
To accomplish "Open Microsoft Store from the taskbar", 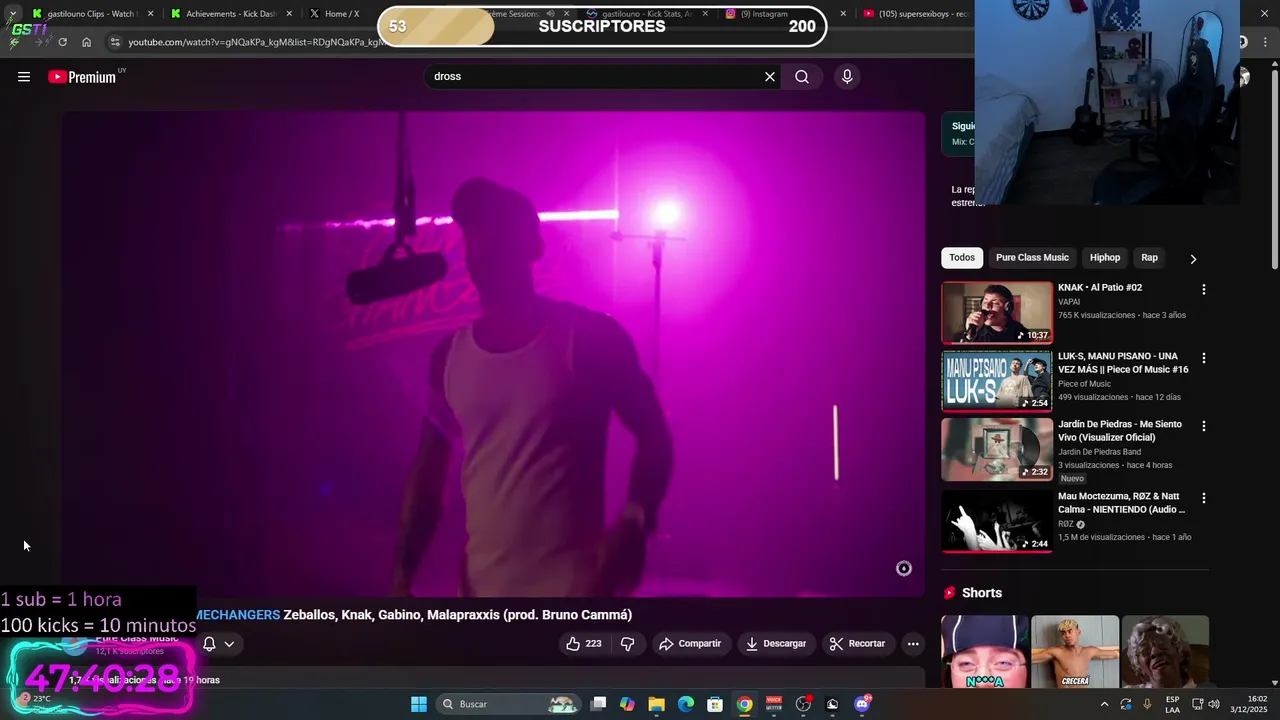I will point(715,704).
